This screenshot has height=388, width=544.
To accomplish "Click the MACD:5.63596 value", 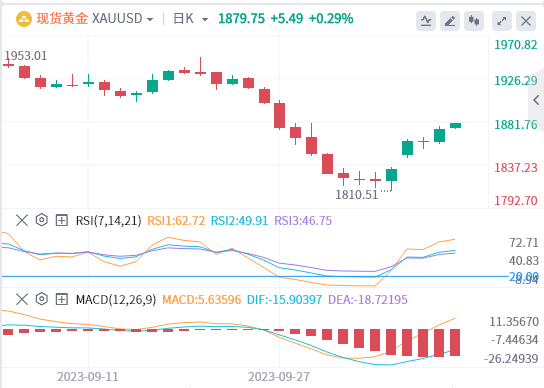I will 202,300.
